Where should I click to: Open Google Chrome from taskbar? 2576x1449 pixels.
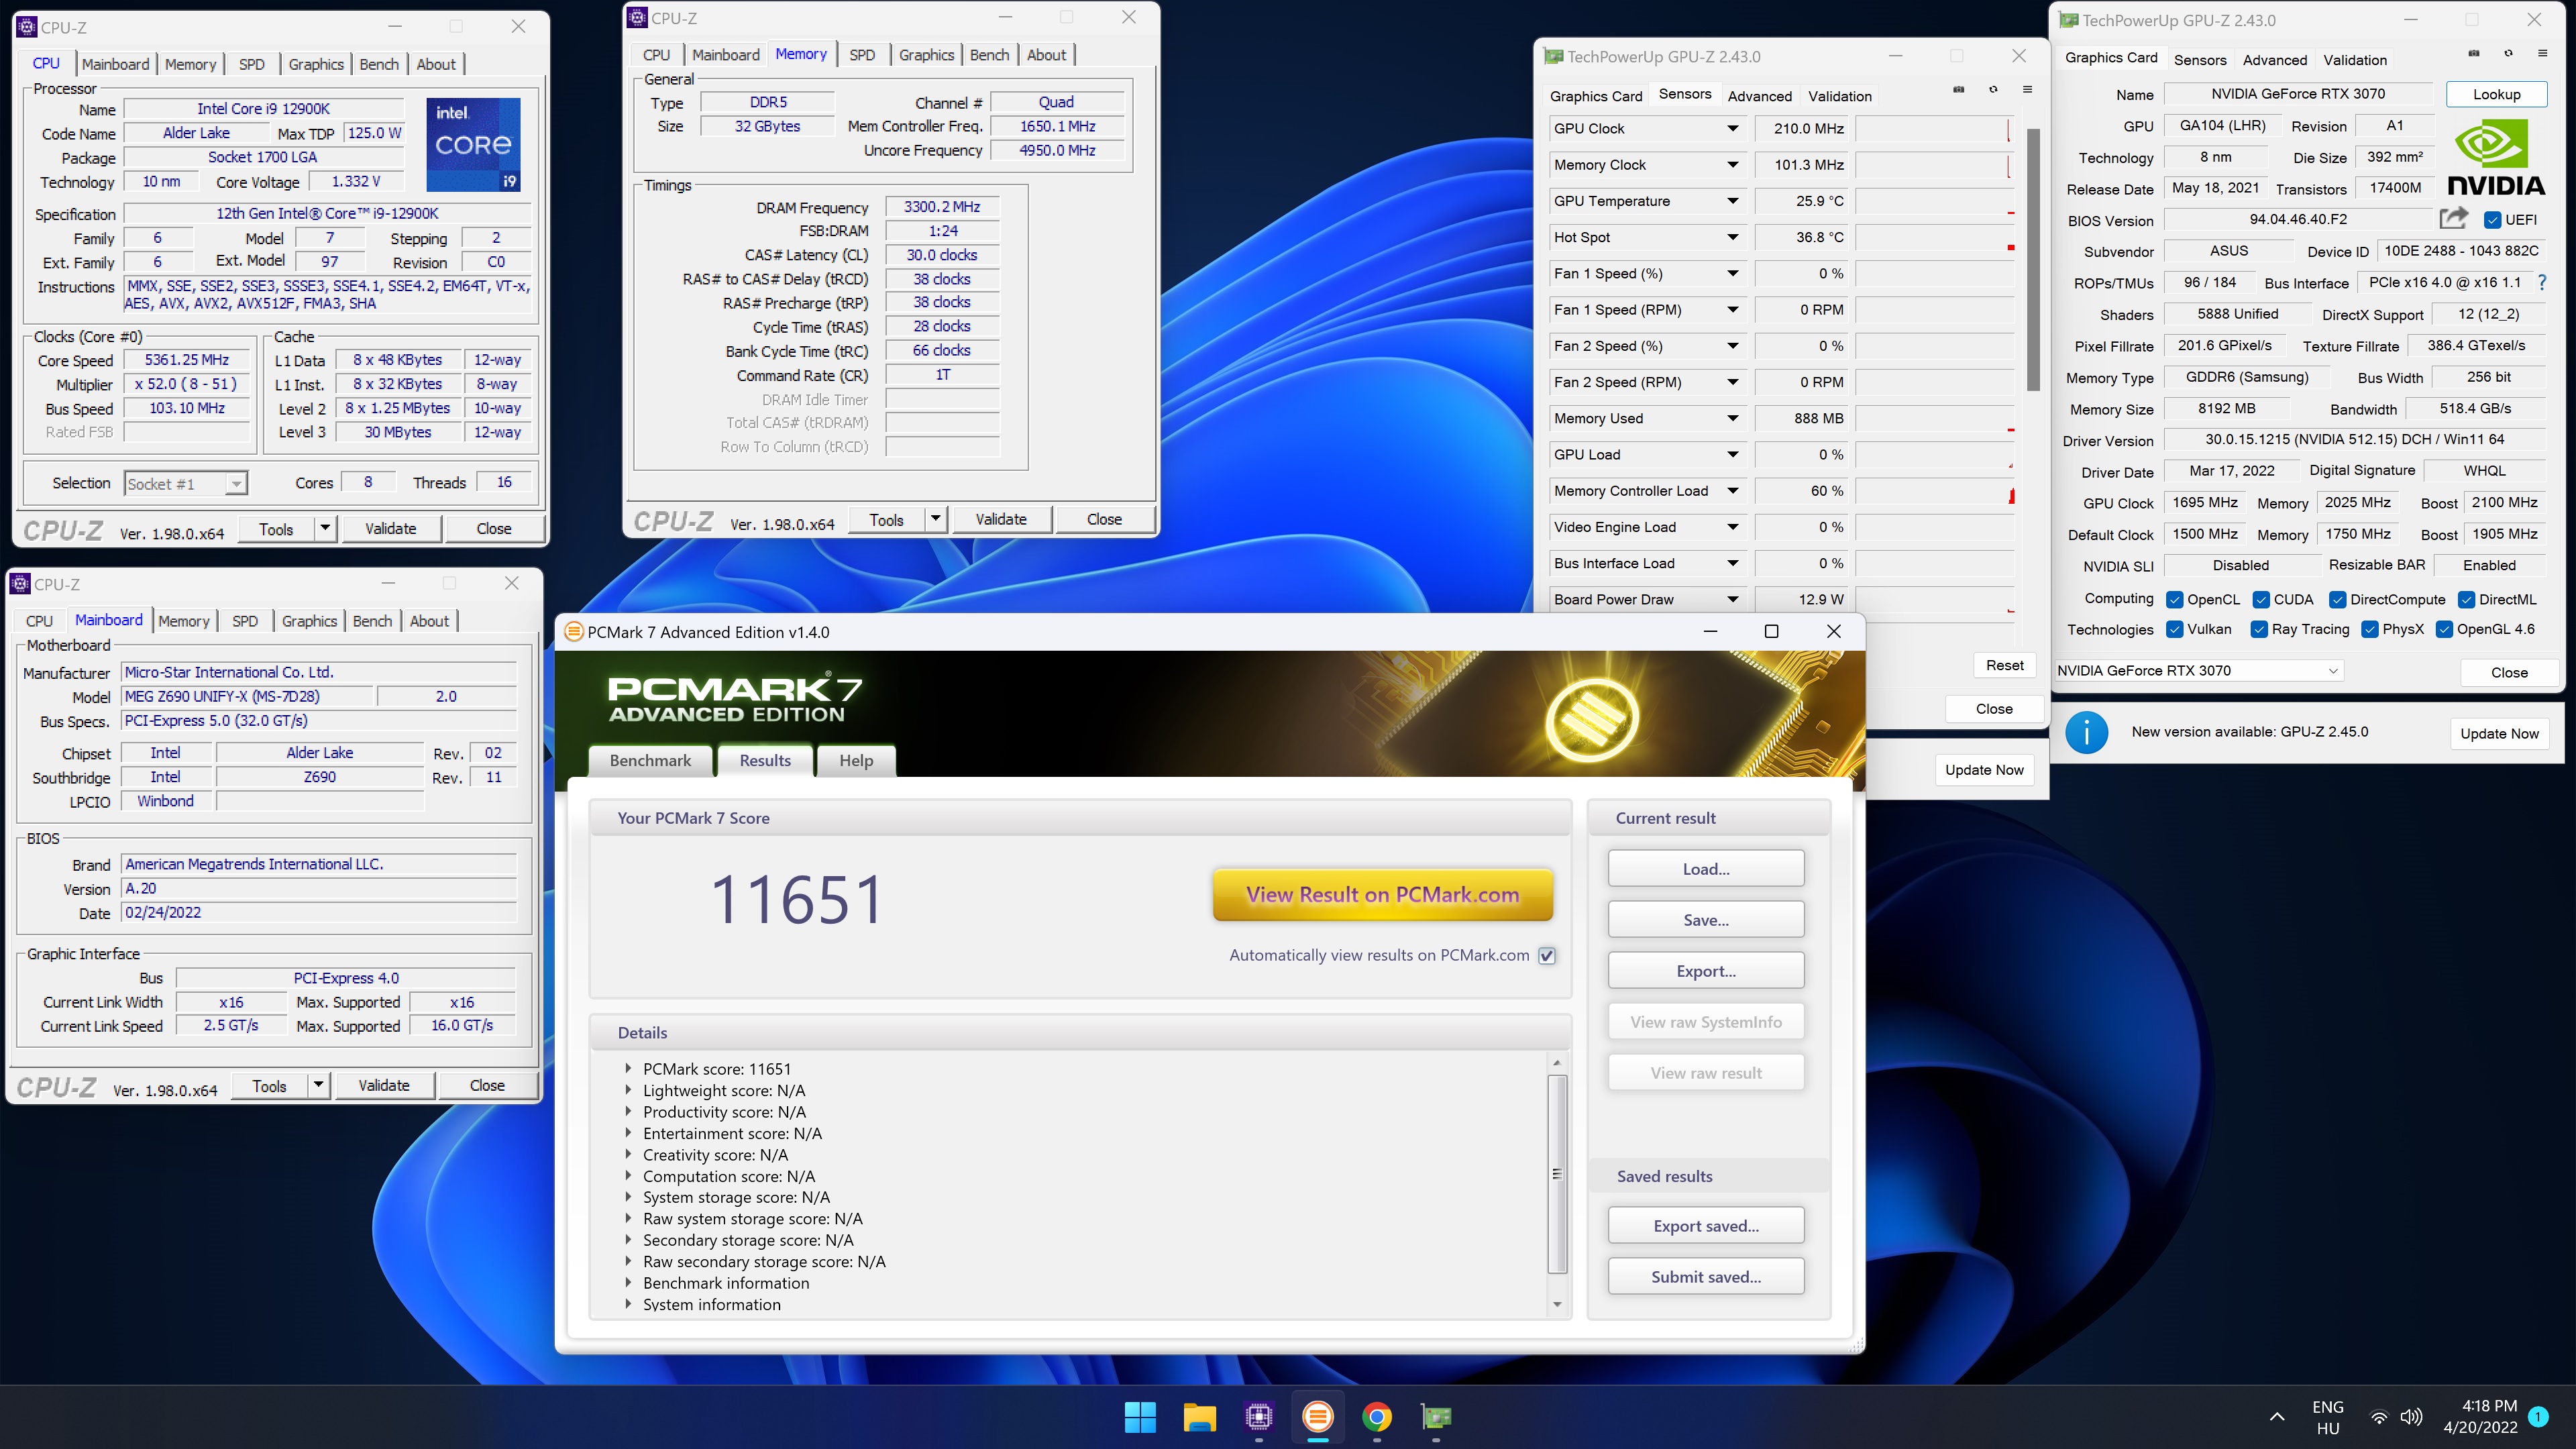1377,1416
